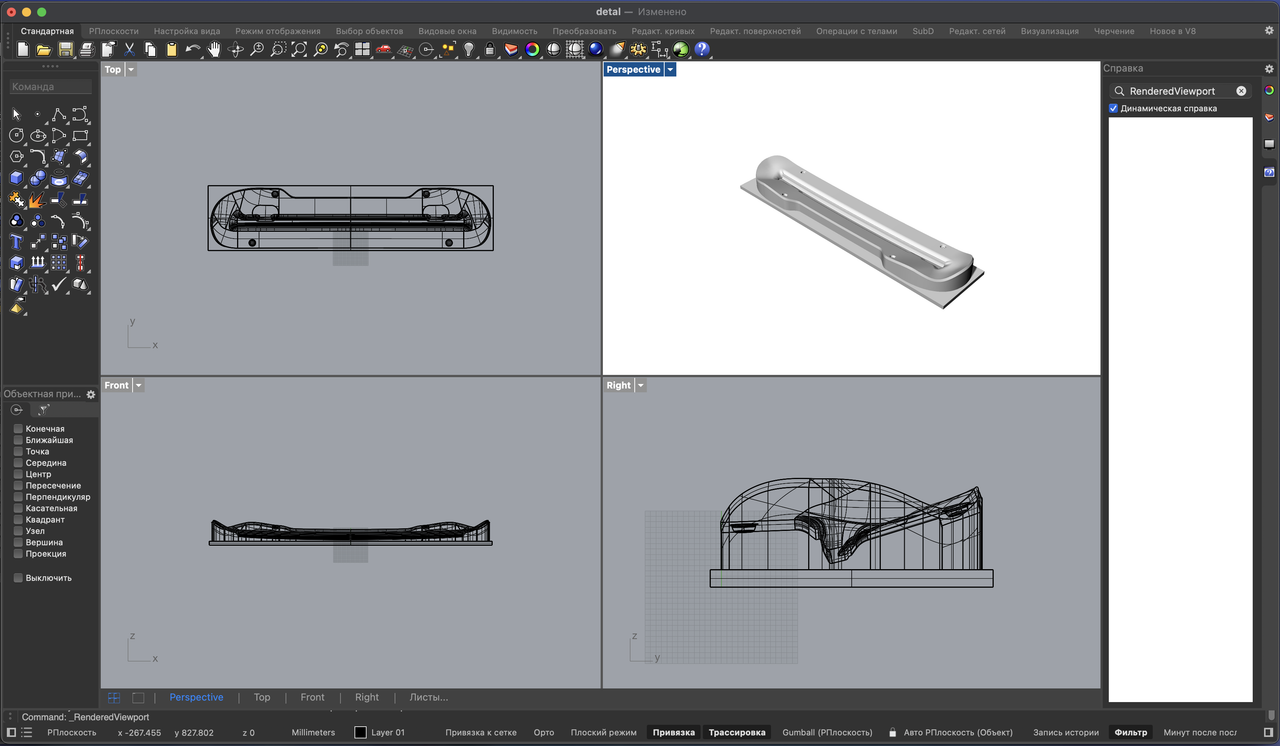This screenshot has width=1280, height=746.
Task: Open the help question-mark icon
Action: click(702, 49)
